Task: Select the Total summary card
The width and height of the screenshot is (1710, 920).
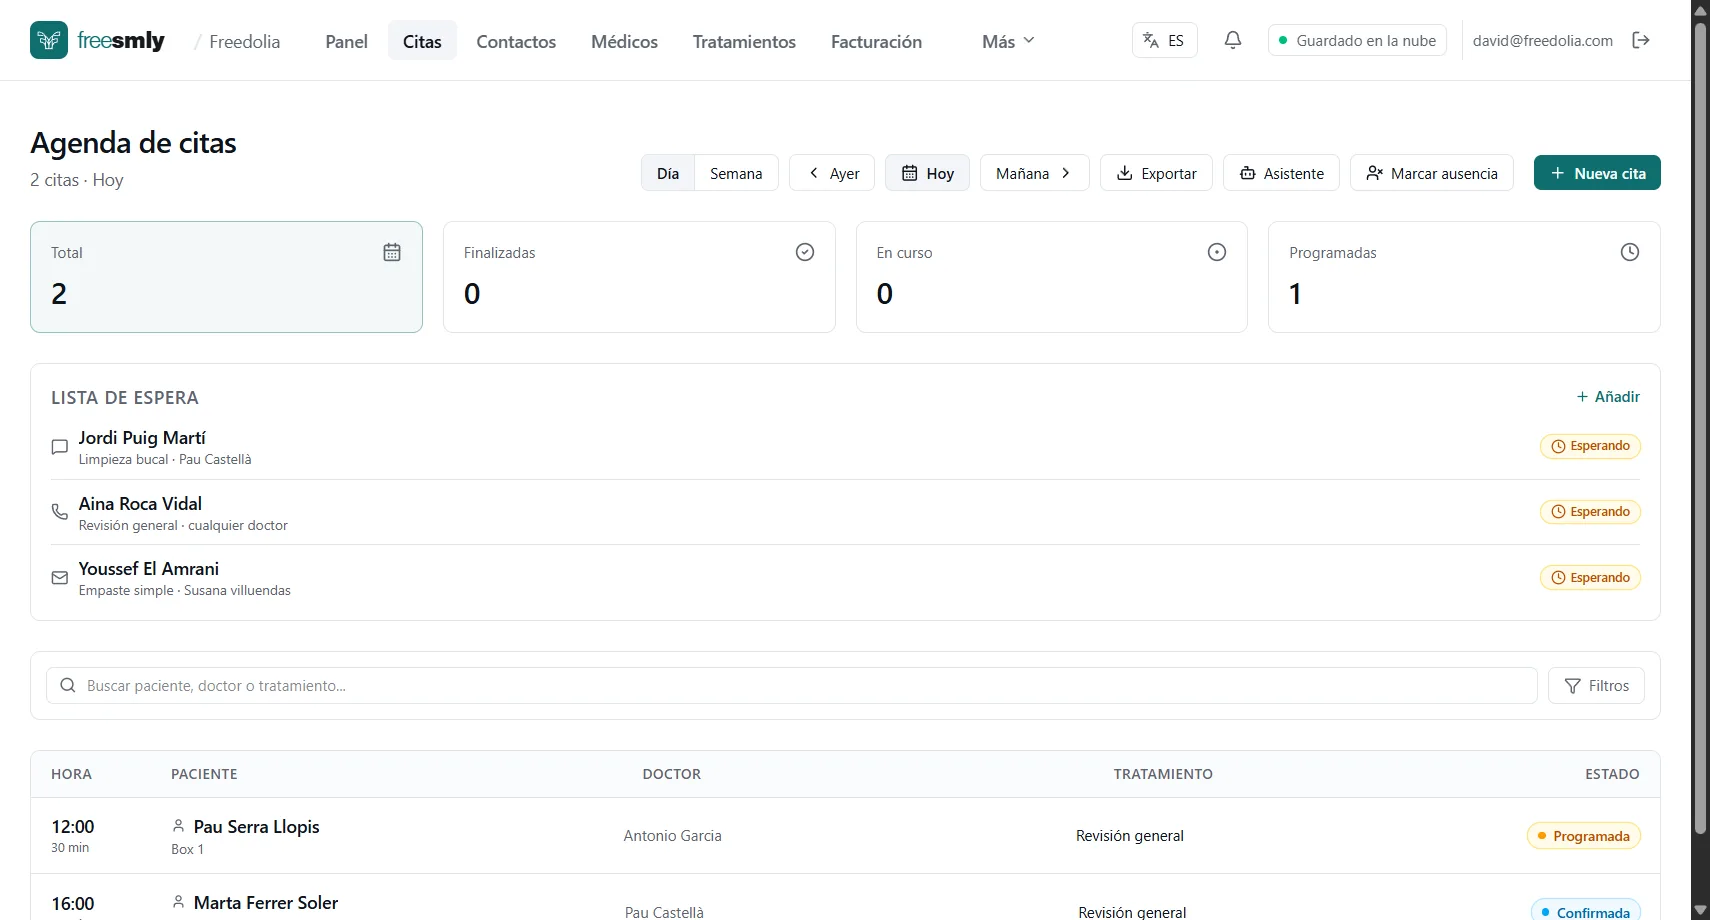Action: 226,277
